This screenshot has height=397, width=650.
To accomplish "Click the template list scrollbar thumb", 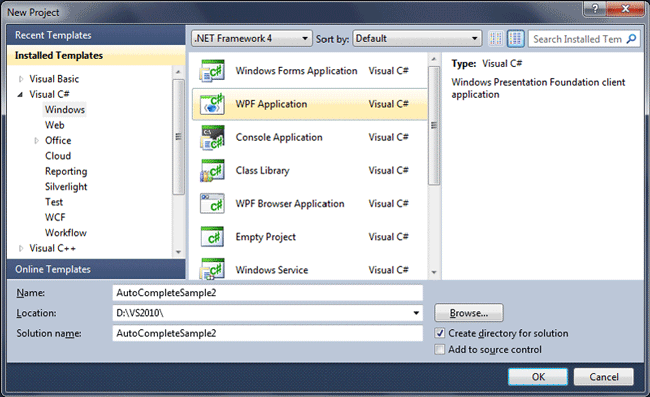I will 434,125.
